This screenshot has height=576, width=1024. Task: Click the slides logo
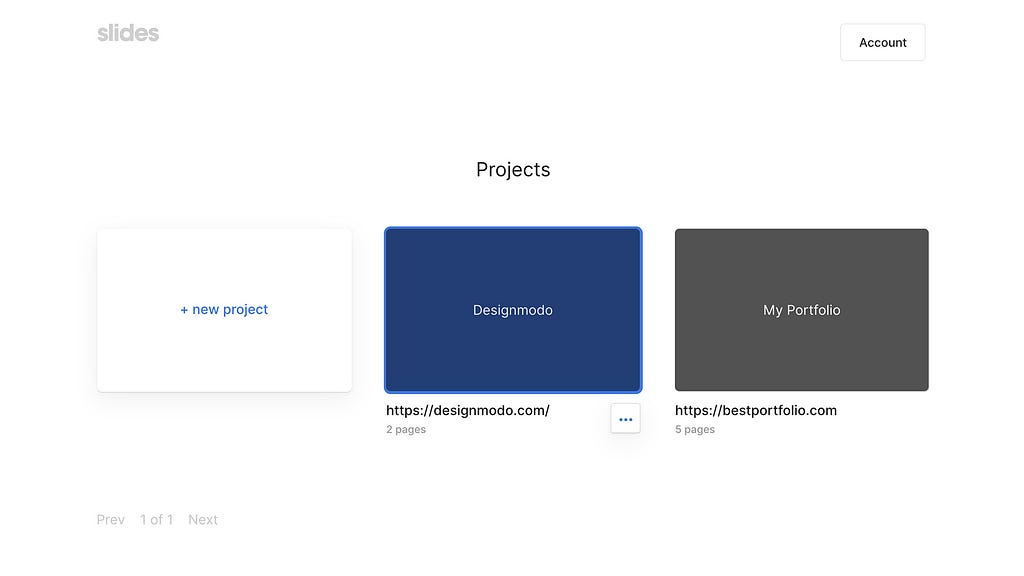click(x=128, y=33)
